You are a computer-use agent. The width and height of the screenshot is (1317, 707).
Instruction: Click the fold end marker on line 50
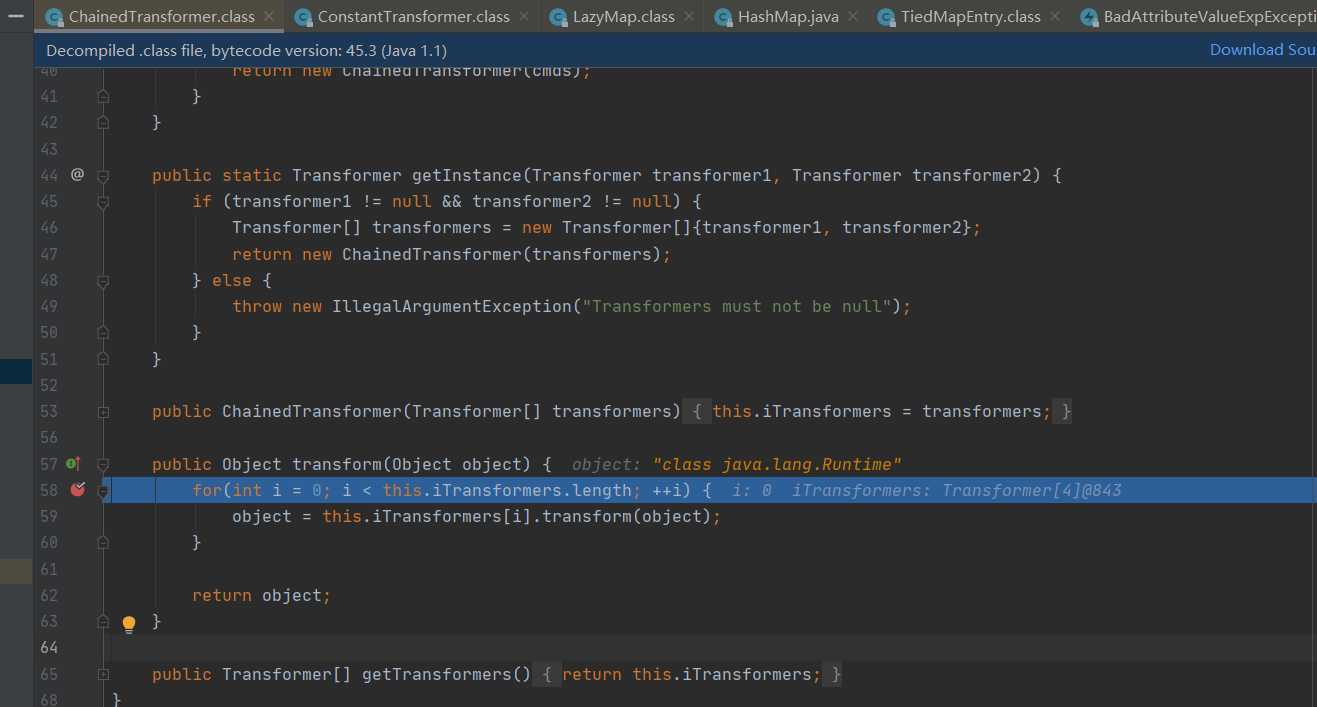pyautogui.click(x=103, y=332)
